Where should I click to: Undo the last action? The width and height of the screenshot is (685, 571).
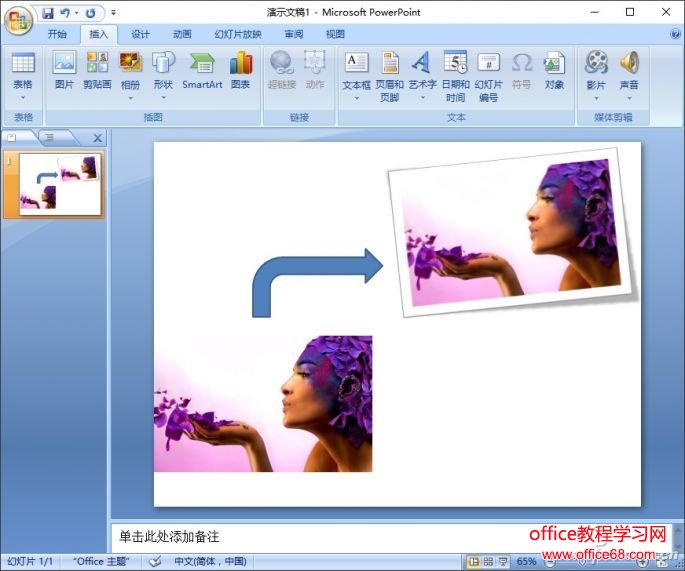pyautogui.click(x=65, y=13)
